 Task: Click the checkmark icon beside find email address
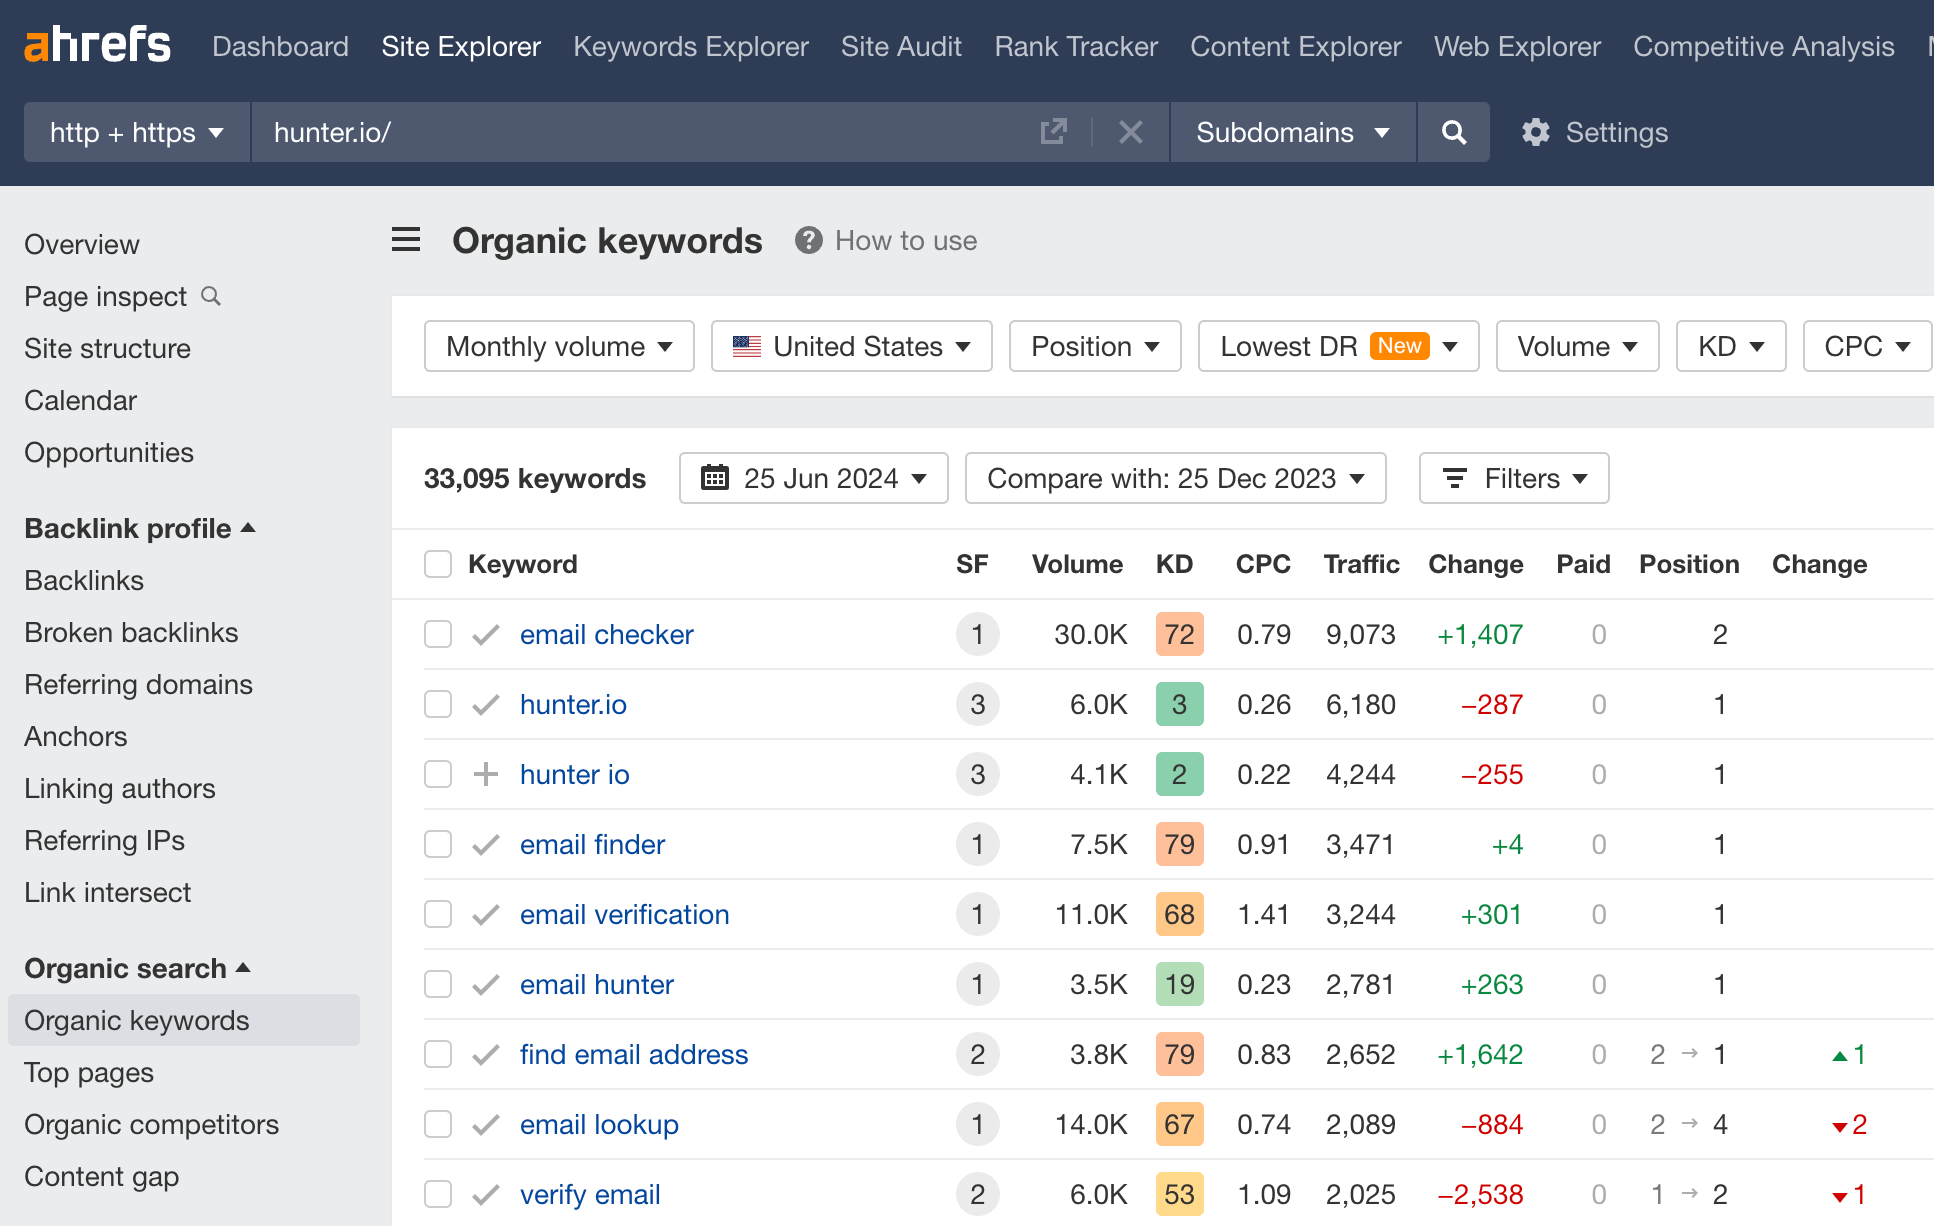tap(486, 1055)
